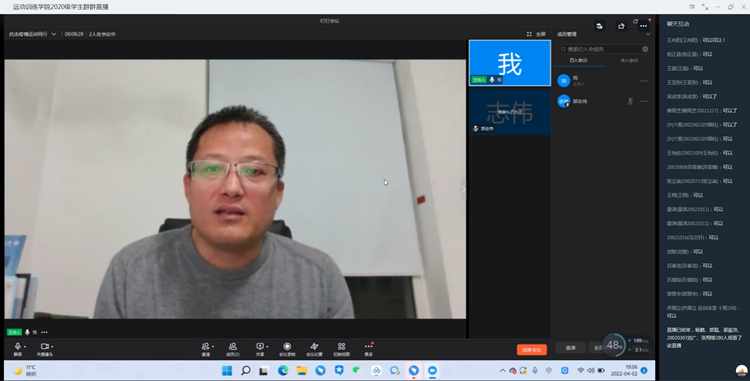Expand the camera options arrow

click(52, 347)
